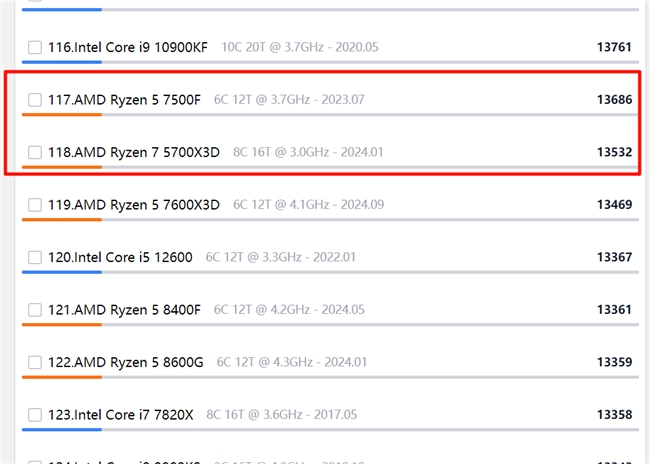This screenshot has width=650, height=464.
Task: Click the 6C 12T @ 4.2GHz - 2024.05 spec
Action: pyautogui.click(x=289, y=310)
